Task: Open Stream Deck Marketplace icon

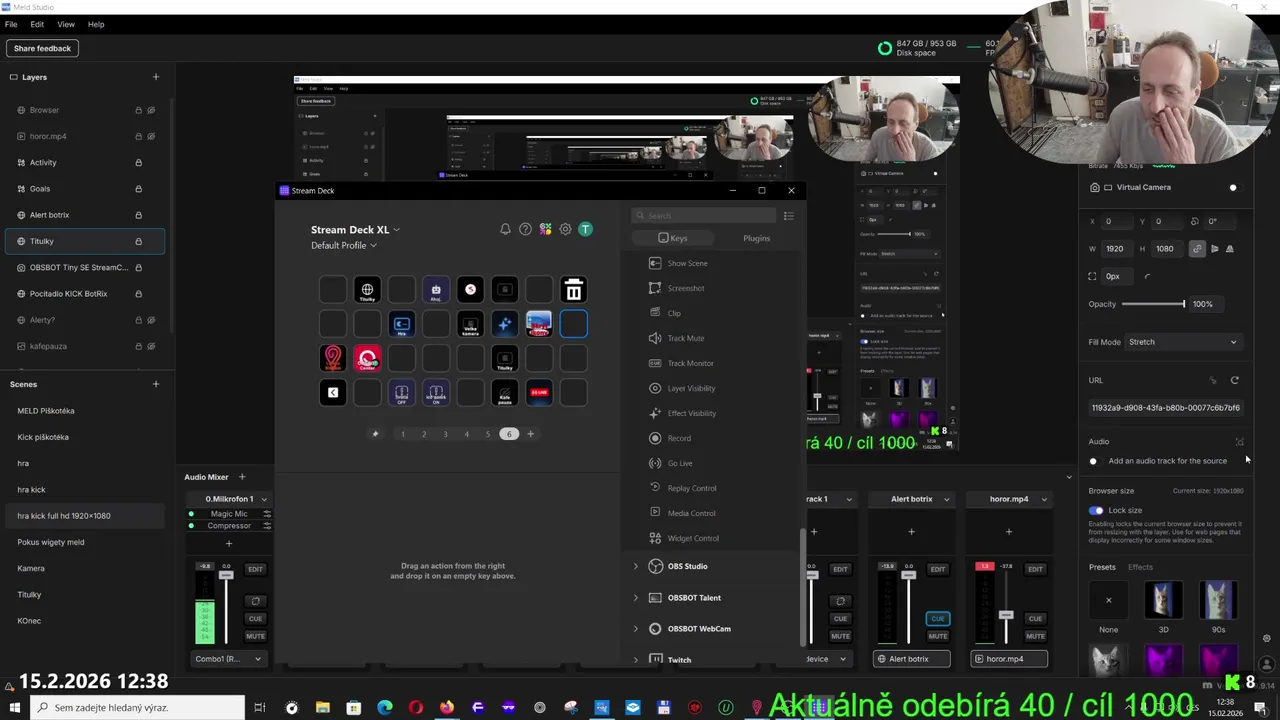Action: tap(545, 229)
